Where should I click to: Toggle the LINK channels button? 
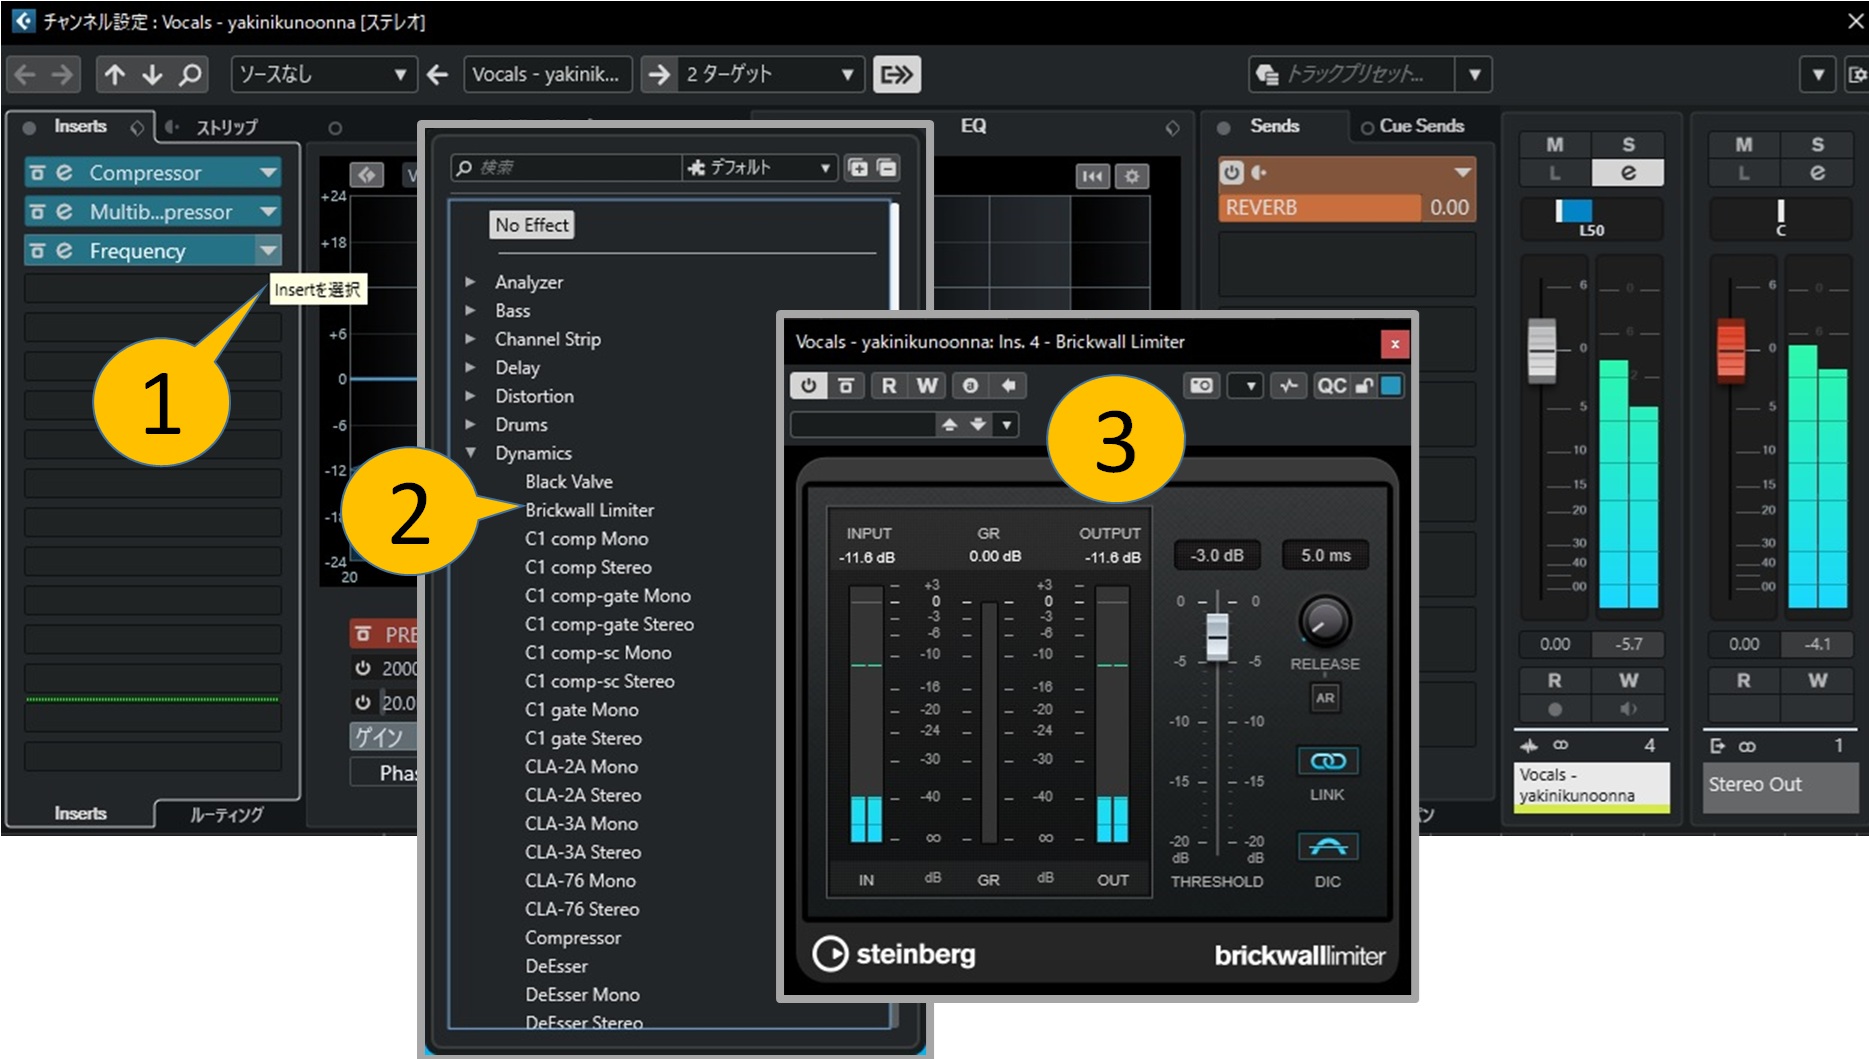[1327, 761]
